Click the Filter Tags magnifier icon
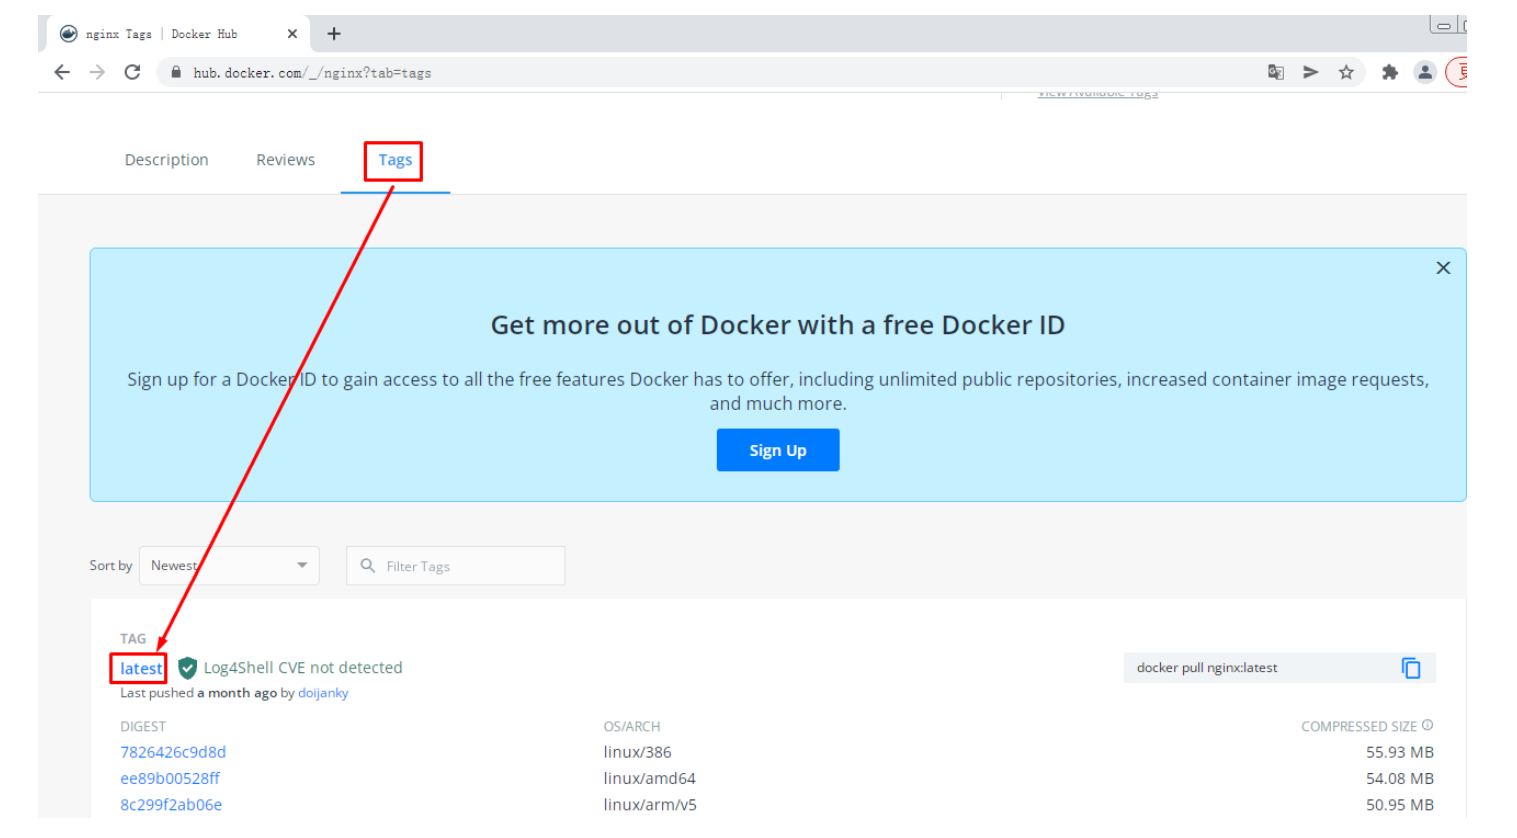The image size is (1517, 838). click(368, 565)
